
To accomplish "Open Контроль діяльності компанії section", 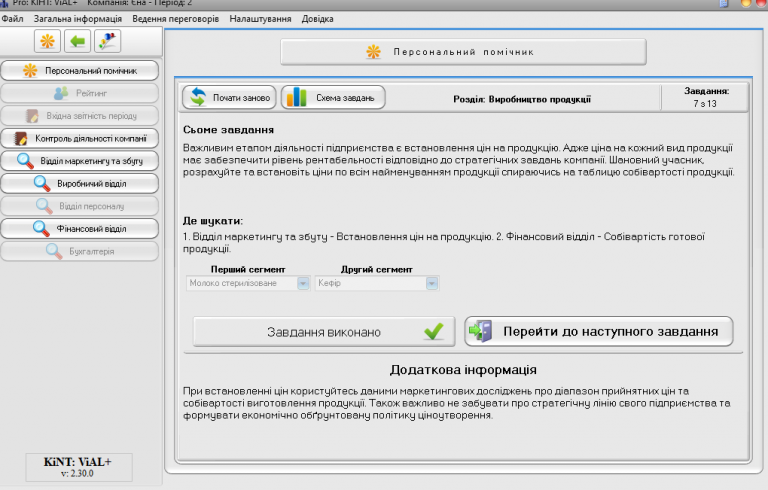I will (80, 138).
